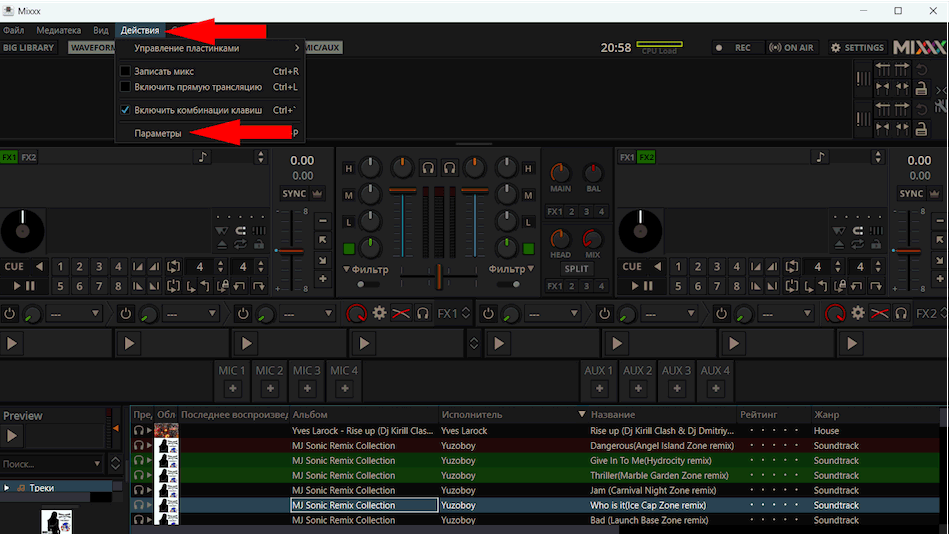950x534 pixels.
Task: Play the first sampler
Action: point(12,344)
